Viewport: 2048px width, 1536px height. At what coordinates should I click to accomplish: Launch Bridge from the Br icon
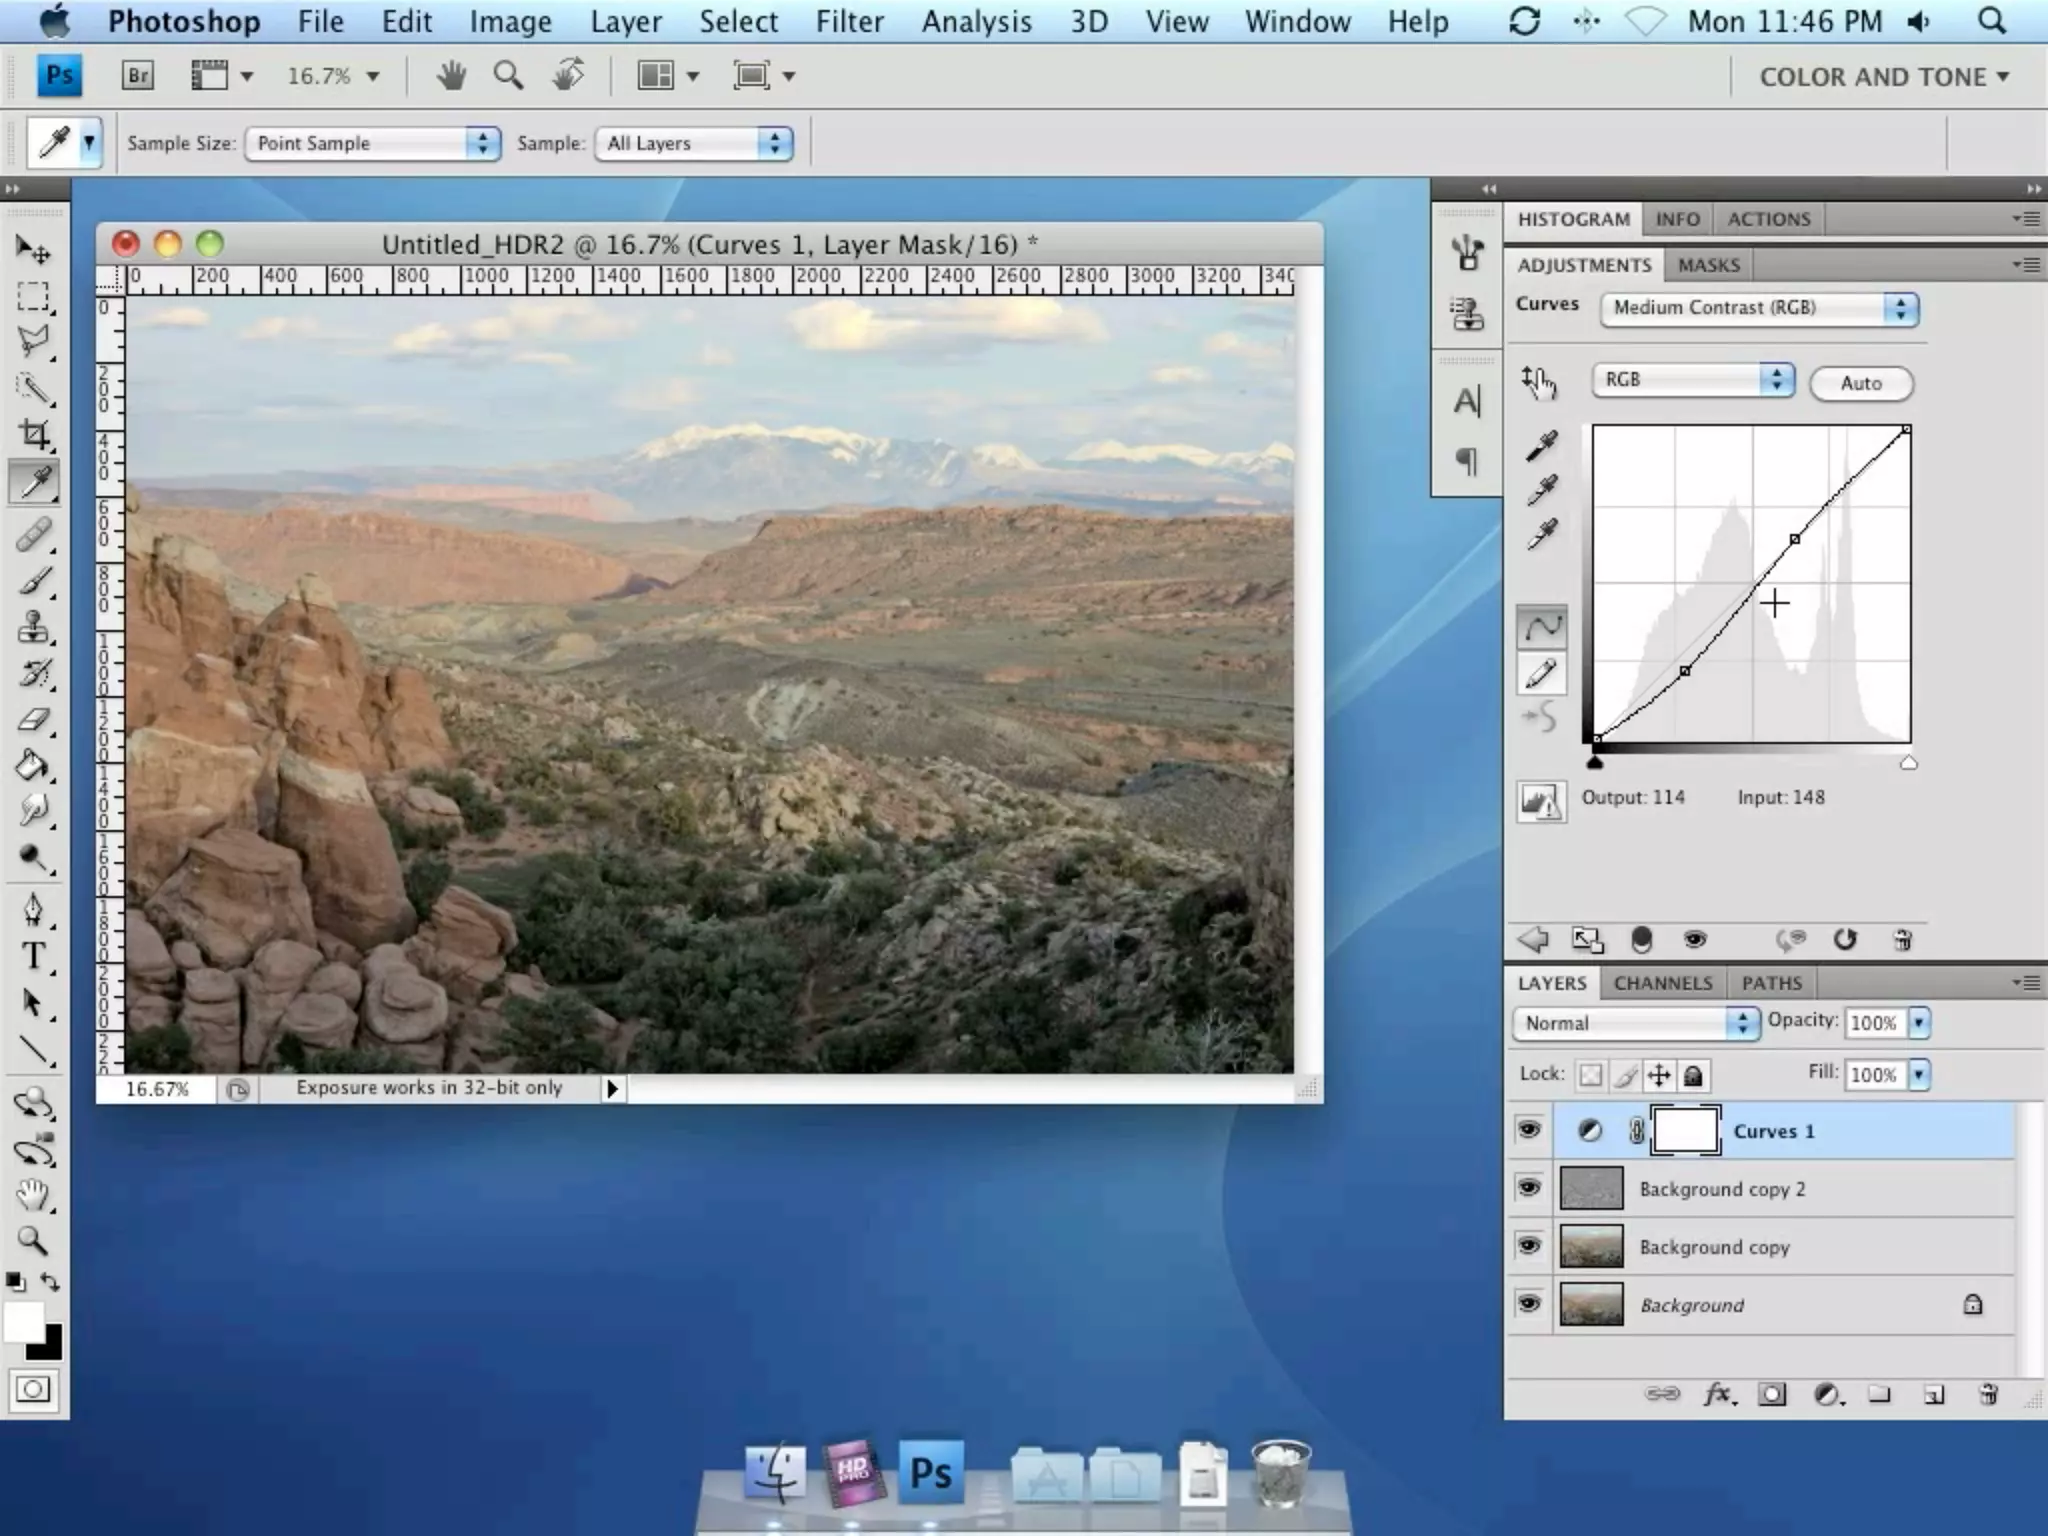click(x=138, y=76)
